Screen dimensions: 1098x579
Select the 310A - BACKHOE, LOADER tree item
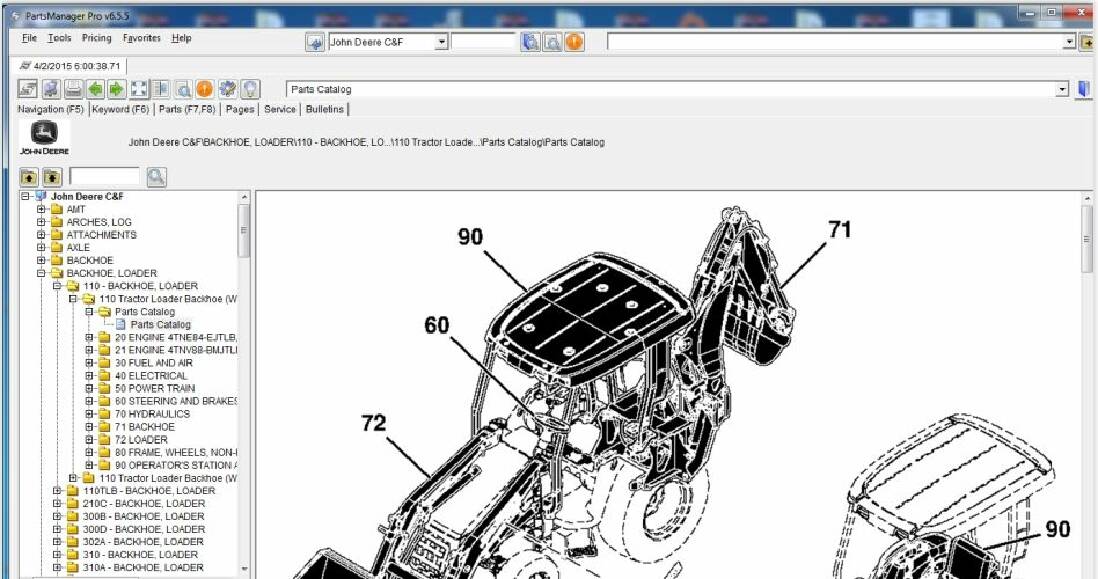tap(144, 567)
